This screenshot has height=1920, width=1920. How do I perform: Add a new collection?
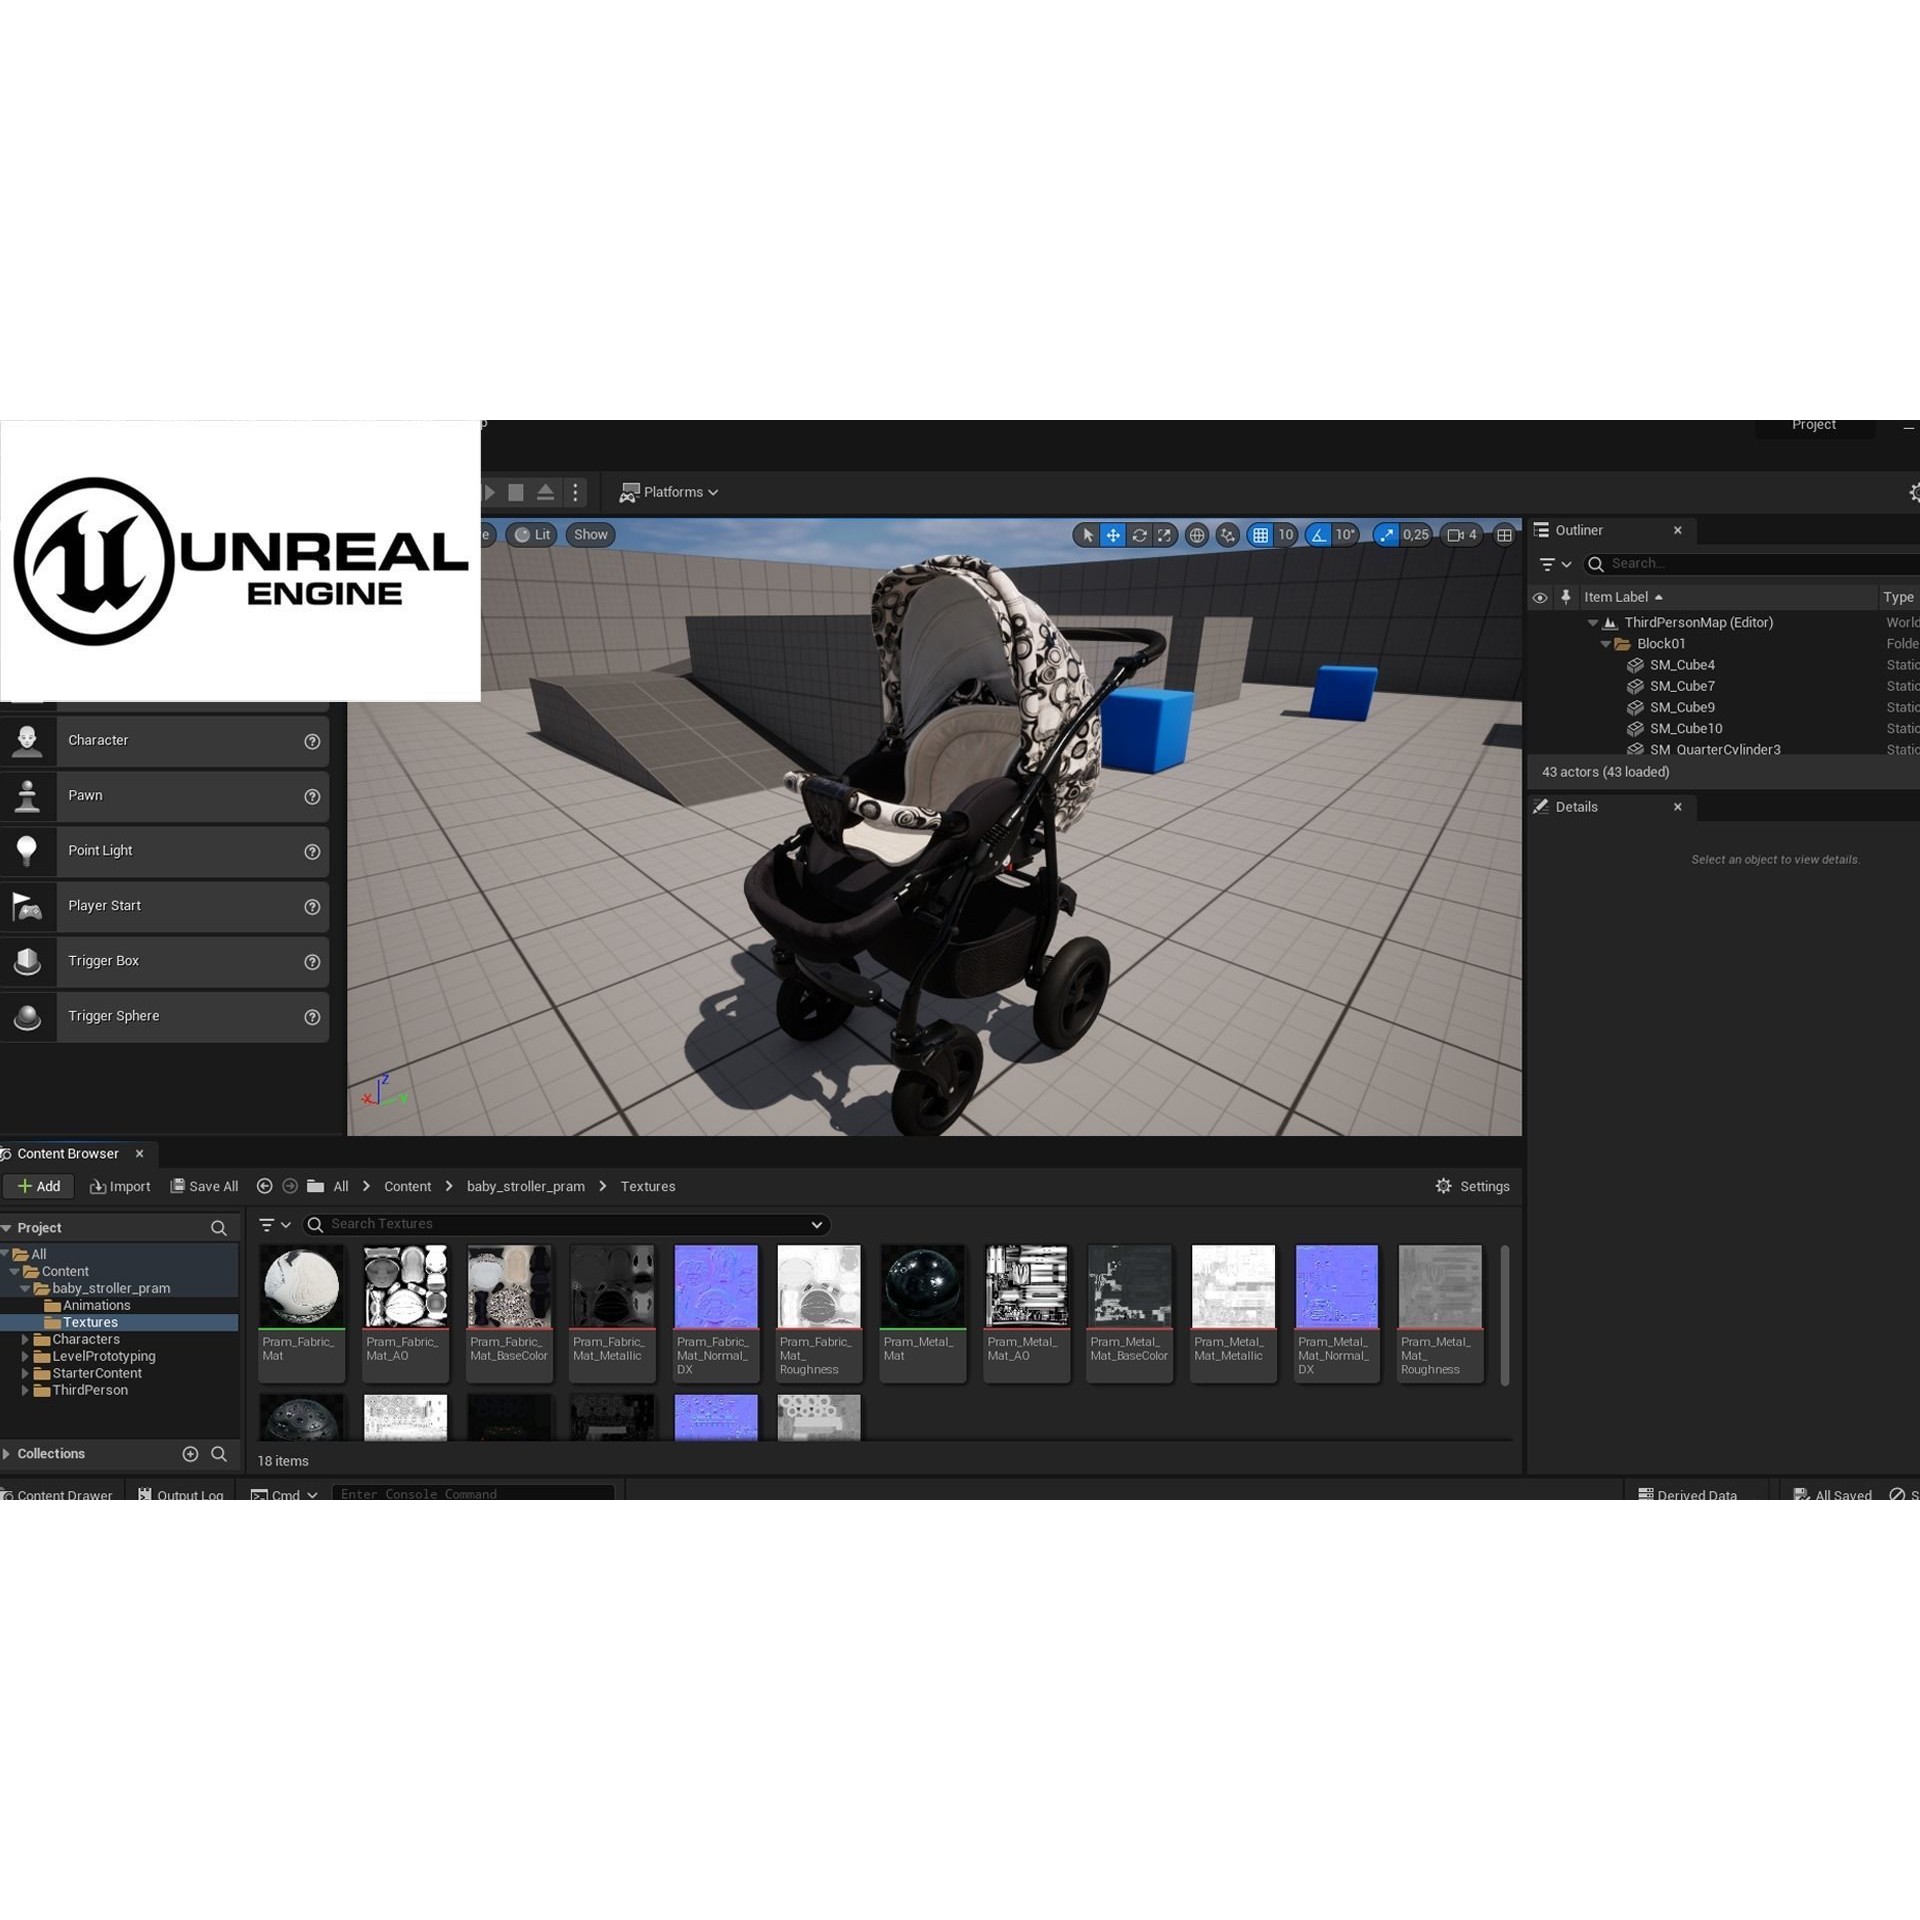pos(190,1454)
